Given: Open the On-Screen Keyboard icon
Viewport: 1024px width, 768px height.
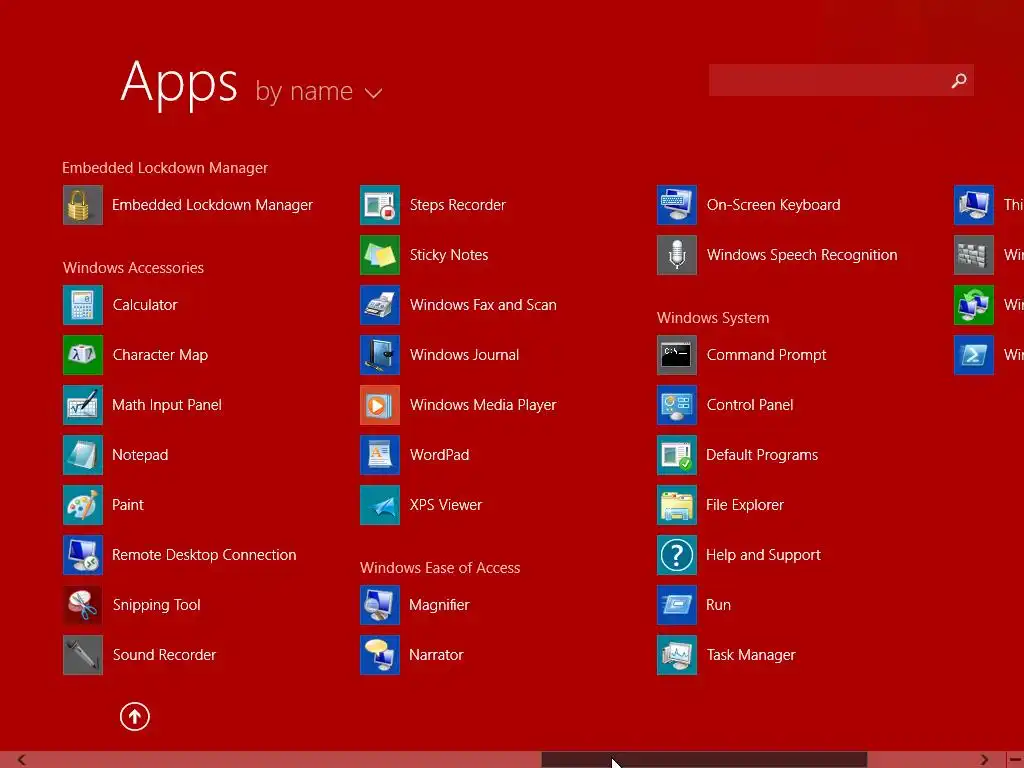Looking at the screenshot, I should [x=677, y=205].
